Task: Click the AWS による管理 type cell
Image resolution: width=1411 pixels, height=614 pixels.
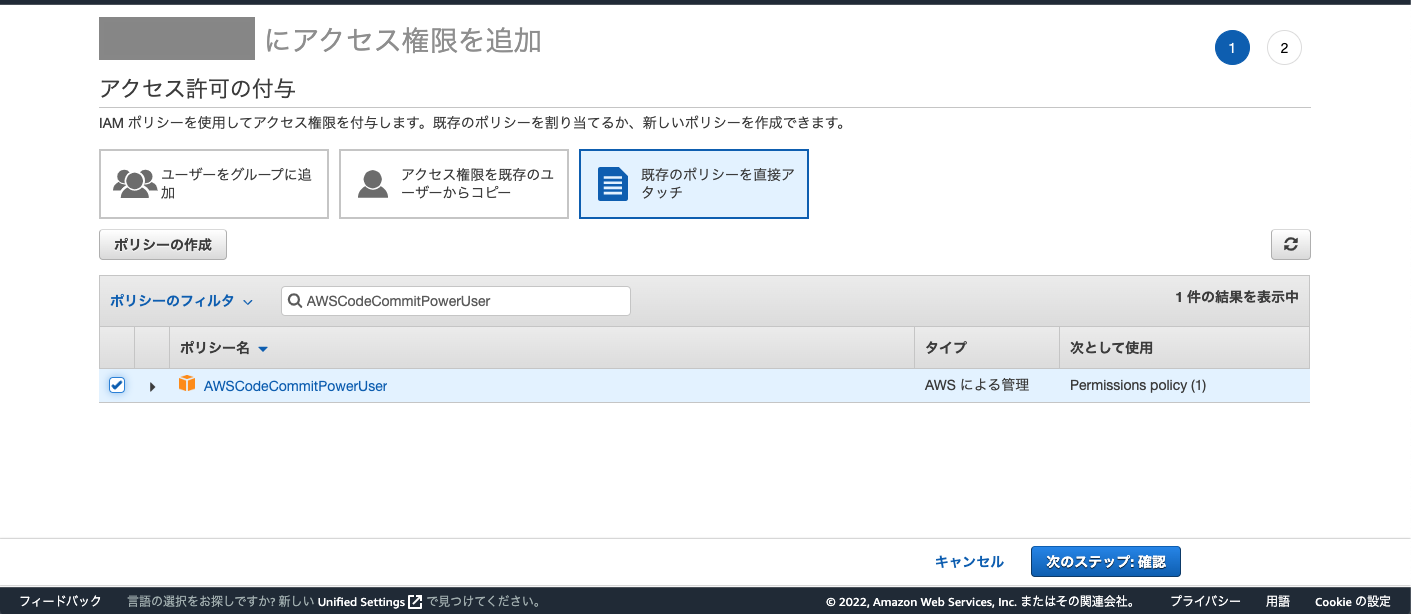Action: 977,385
